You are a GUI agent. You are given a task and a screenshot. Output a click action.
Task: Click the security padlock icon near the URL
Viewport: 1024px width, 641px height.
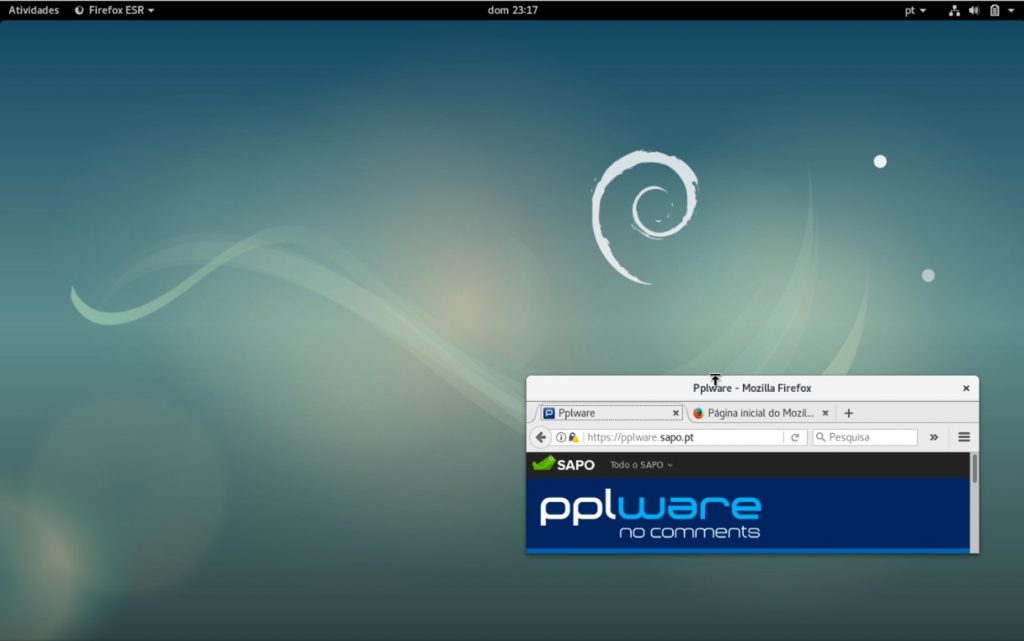572,437
